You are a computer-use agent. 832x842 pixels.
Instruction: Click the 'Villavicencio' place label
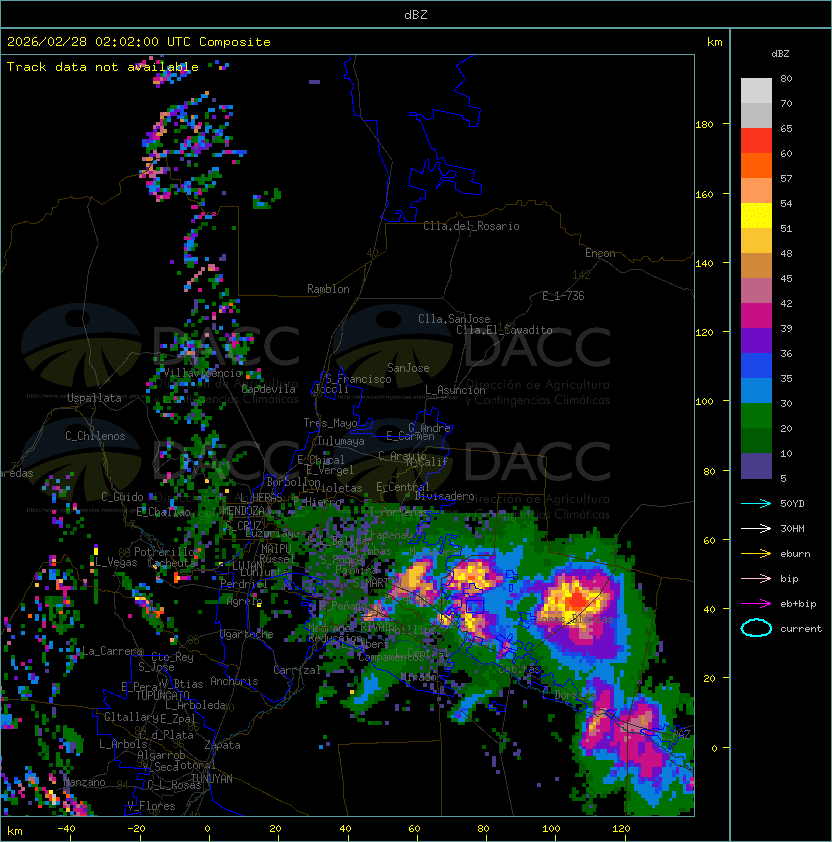(x=202, y=373)
